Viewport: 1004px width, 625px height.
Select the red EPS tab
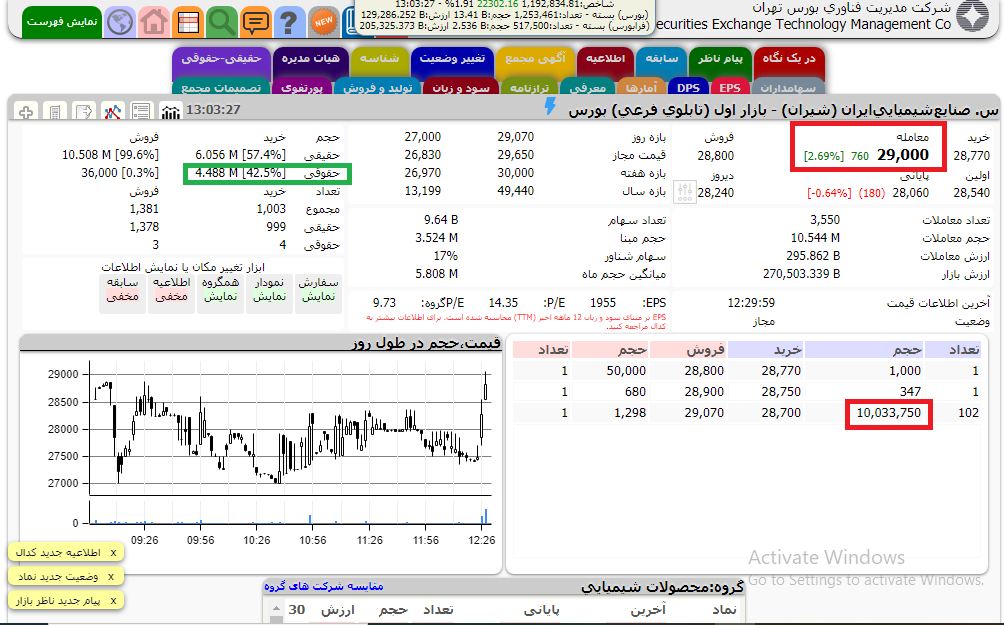click(730, 88)
